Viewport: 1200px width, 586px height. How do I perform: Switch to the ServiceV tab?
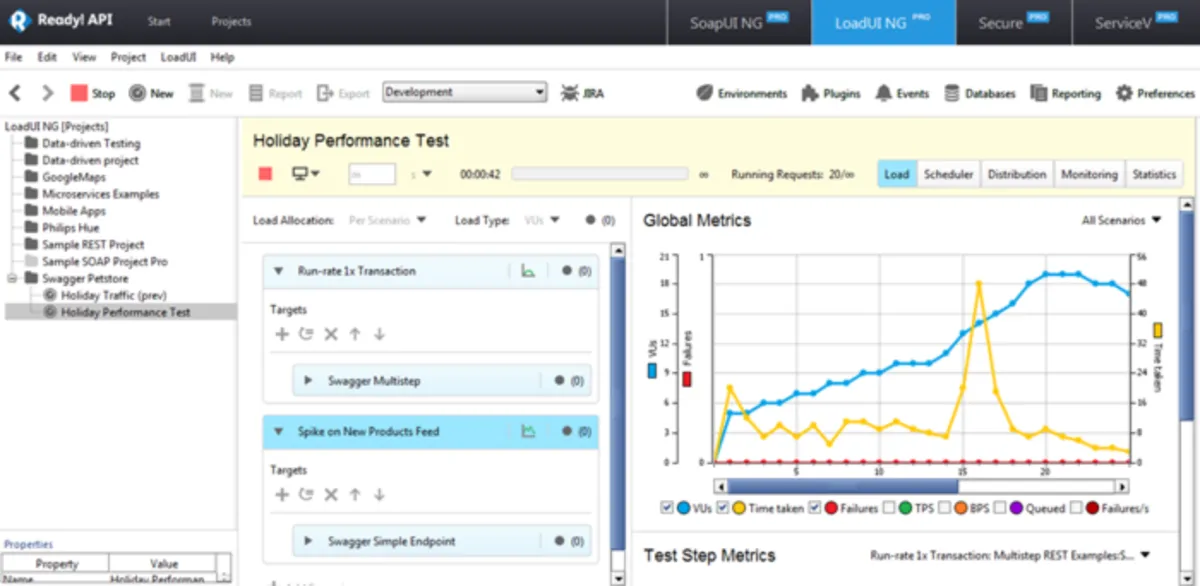click(1135, 22)
